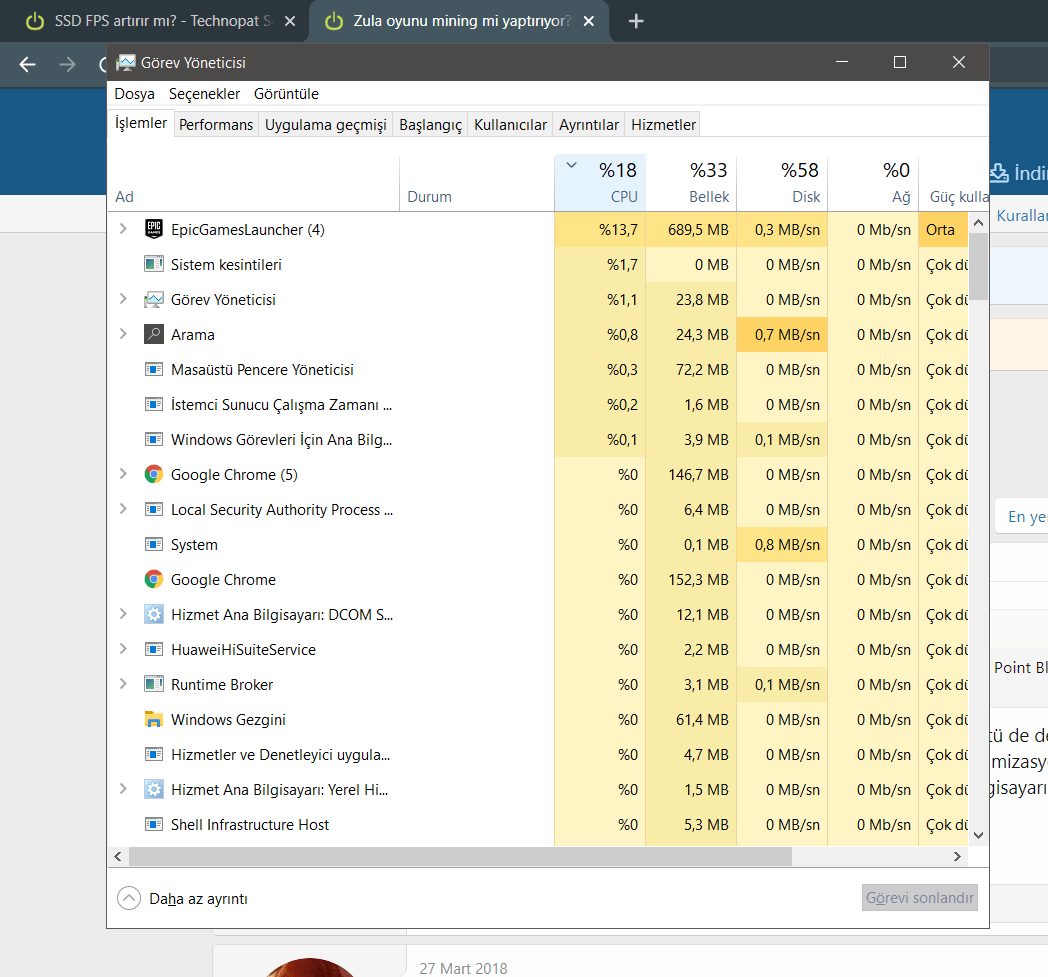Click the horizontal scrollbar thumb
This screenshot has height=977, width=1048.
[x=461, y=857]
